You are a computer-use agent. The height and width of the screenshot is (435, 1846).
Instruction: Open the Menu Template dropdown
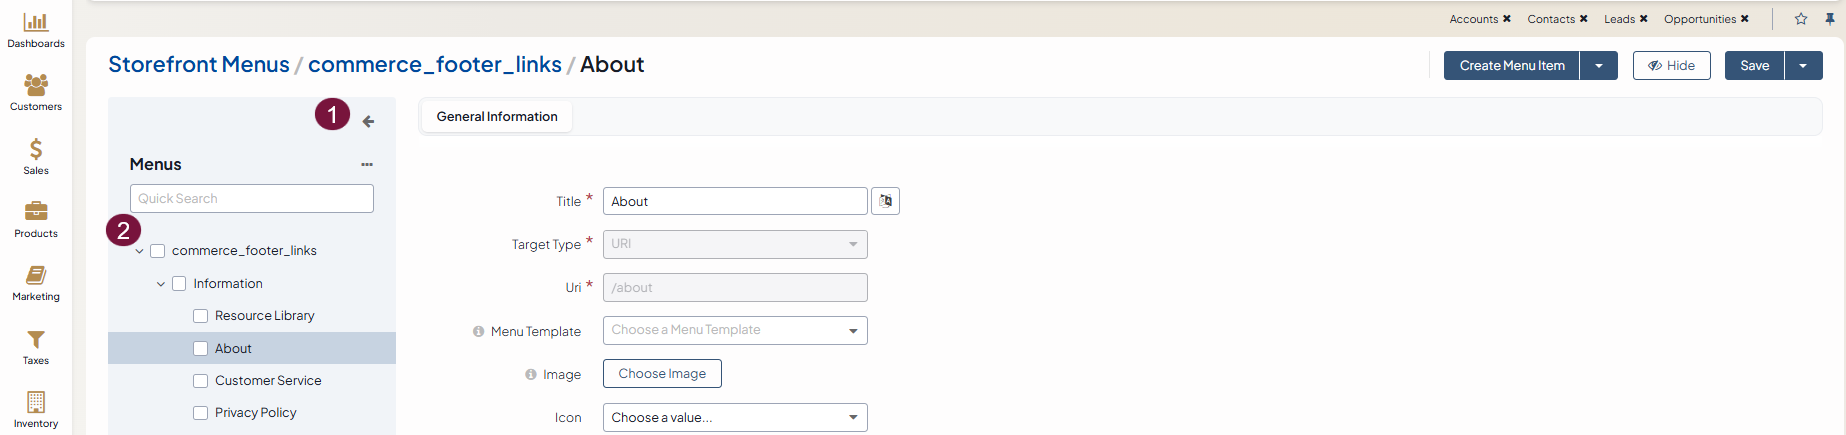[x=735, y=330]
